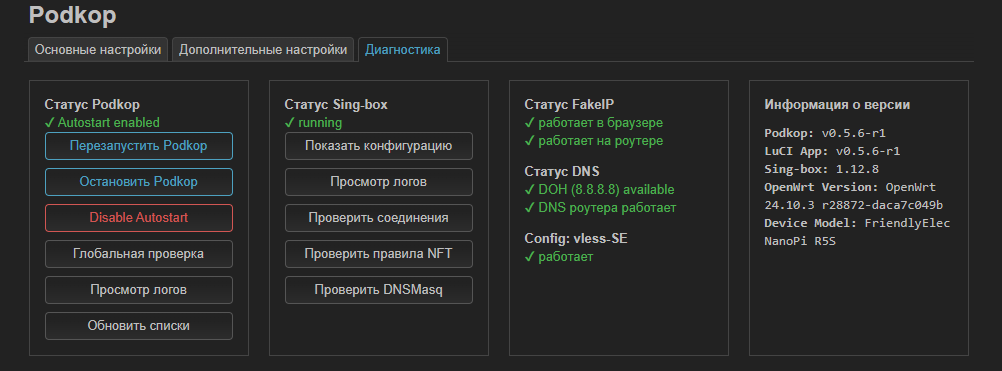
Task: Run Глобальная проверка
Action: click(139, 254)
